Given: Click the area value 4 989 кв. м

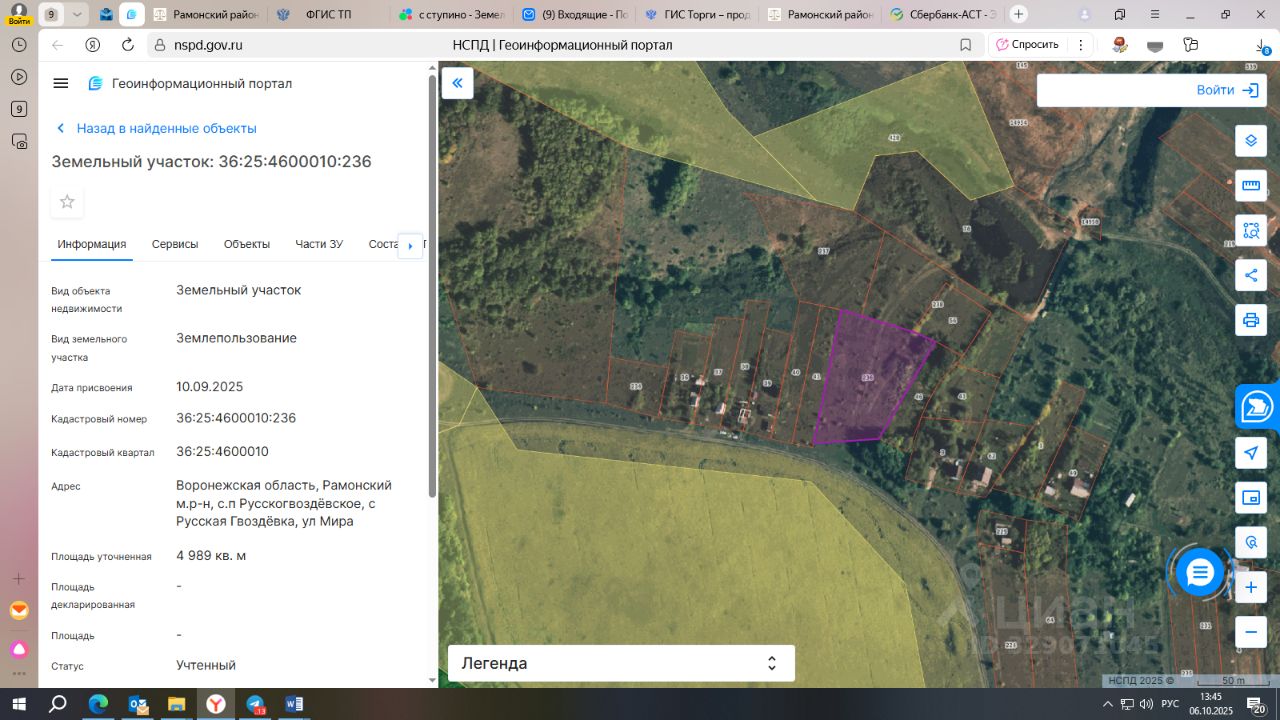Looking at the screenshot, I should [x=211, y=555].
